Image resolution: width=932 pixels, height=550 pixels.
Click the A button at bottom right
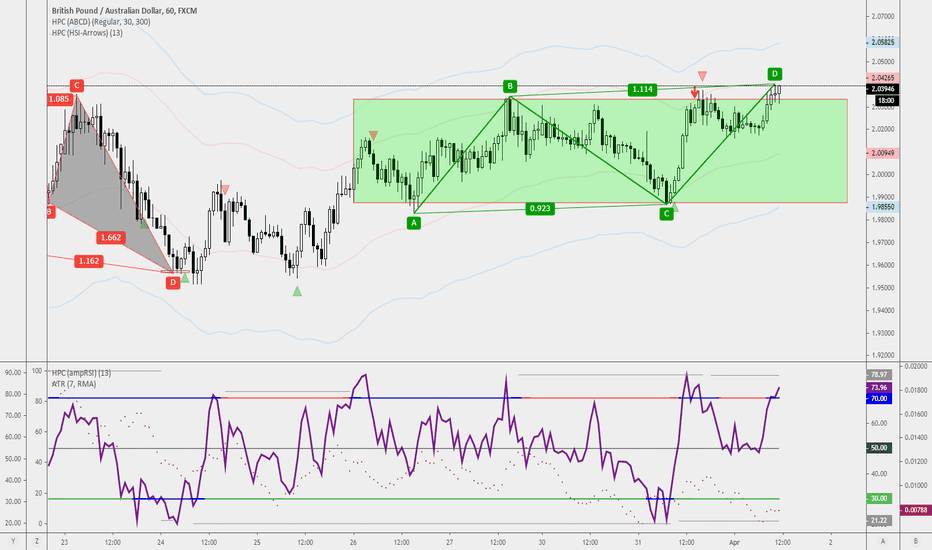[883, 541]
